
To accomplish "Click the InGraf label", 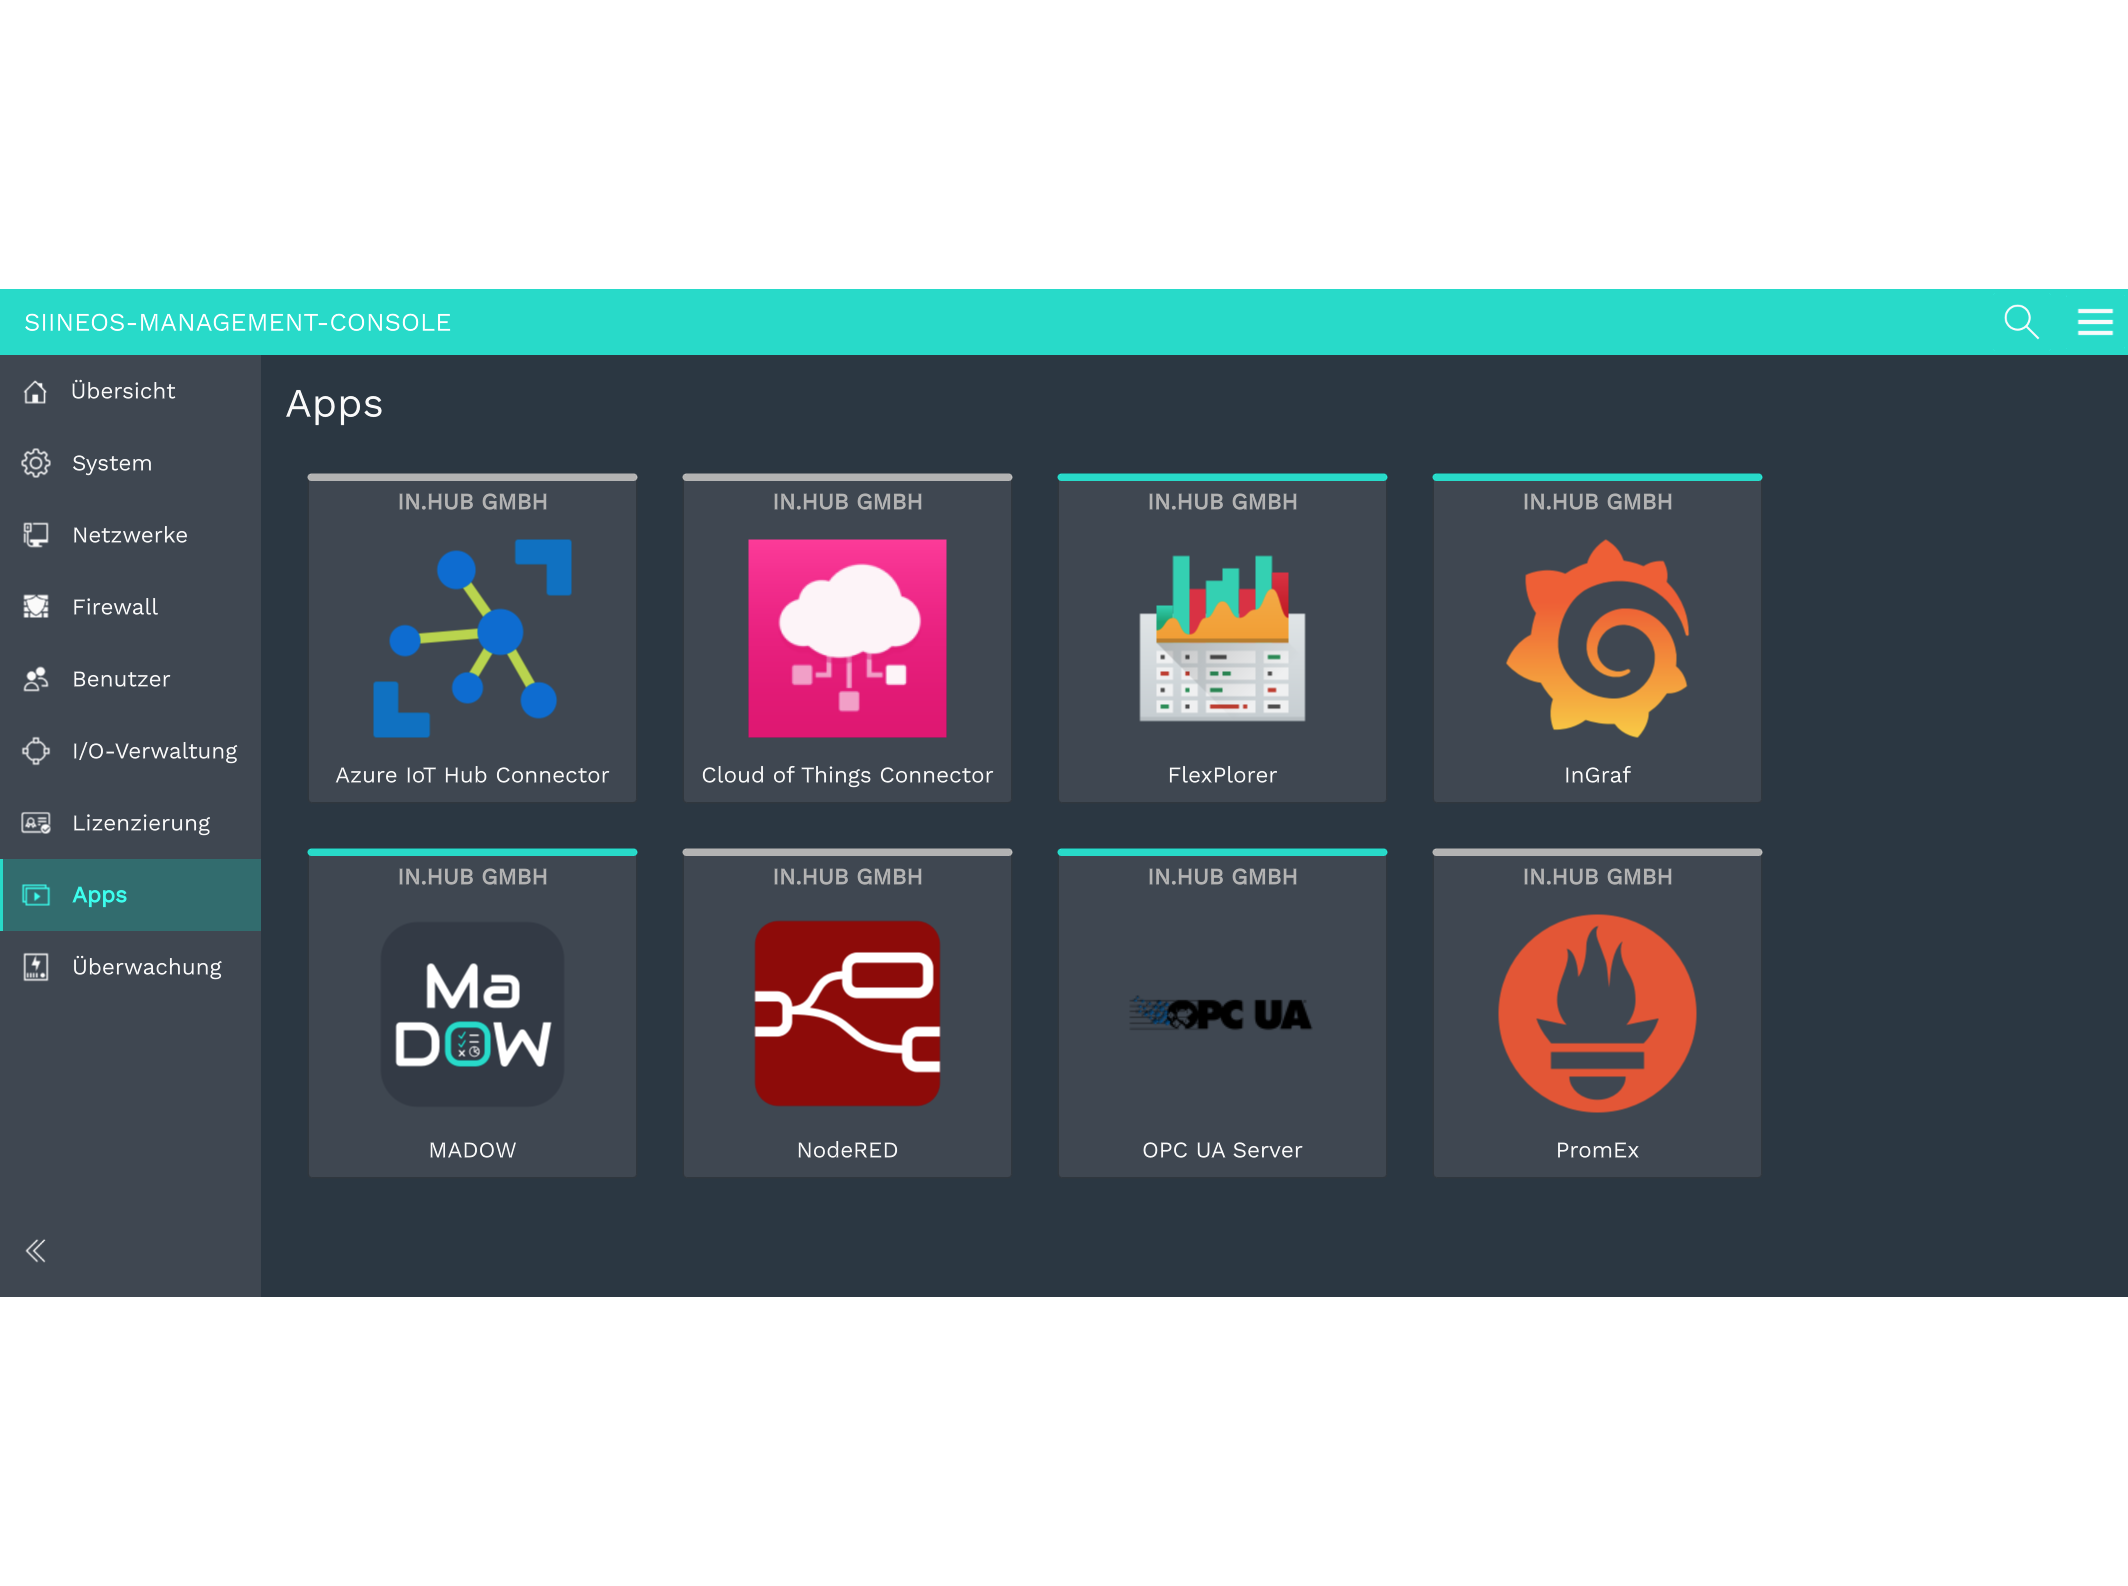I will 1597,775.
